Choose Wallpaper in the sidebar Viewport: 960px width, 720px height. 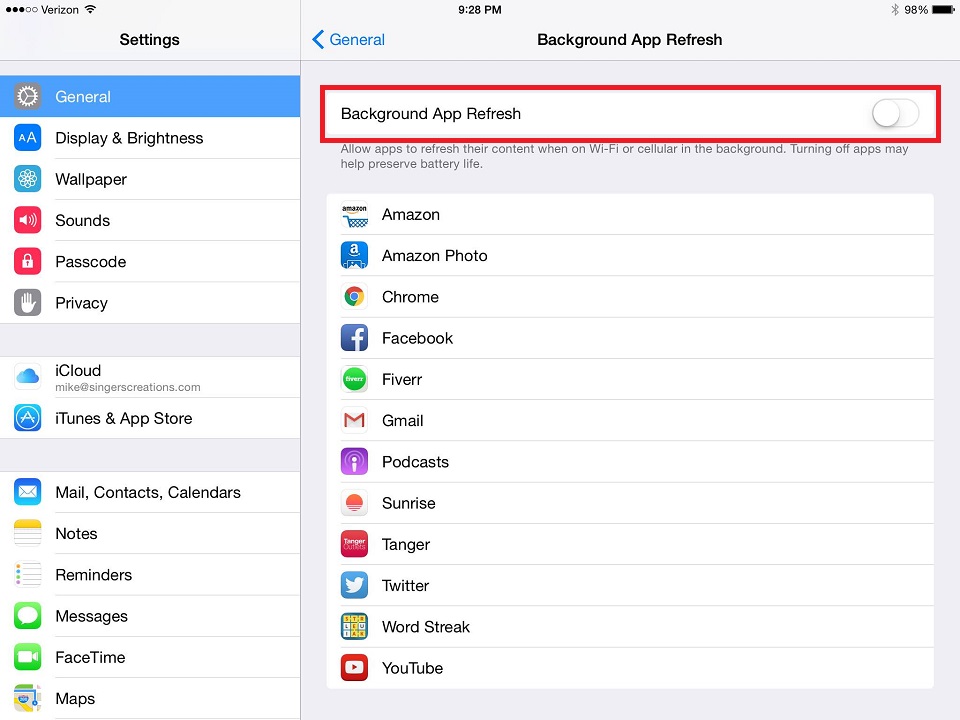150,179
